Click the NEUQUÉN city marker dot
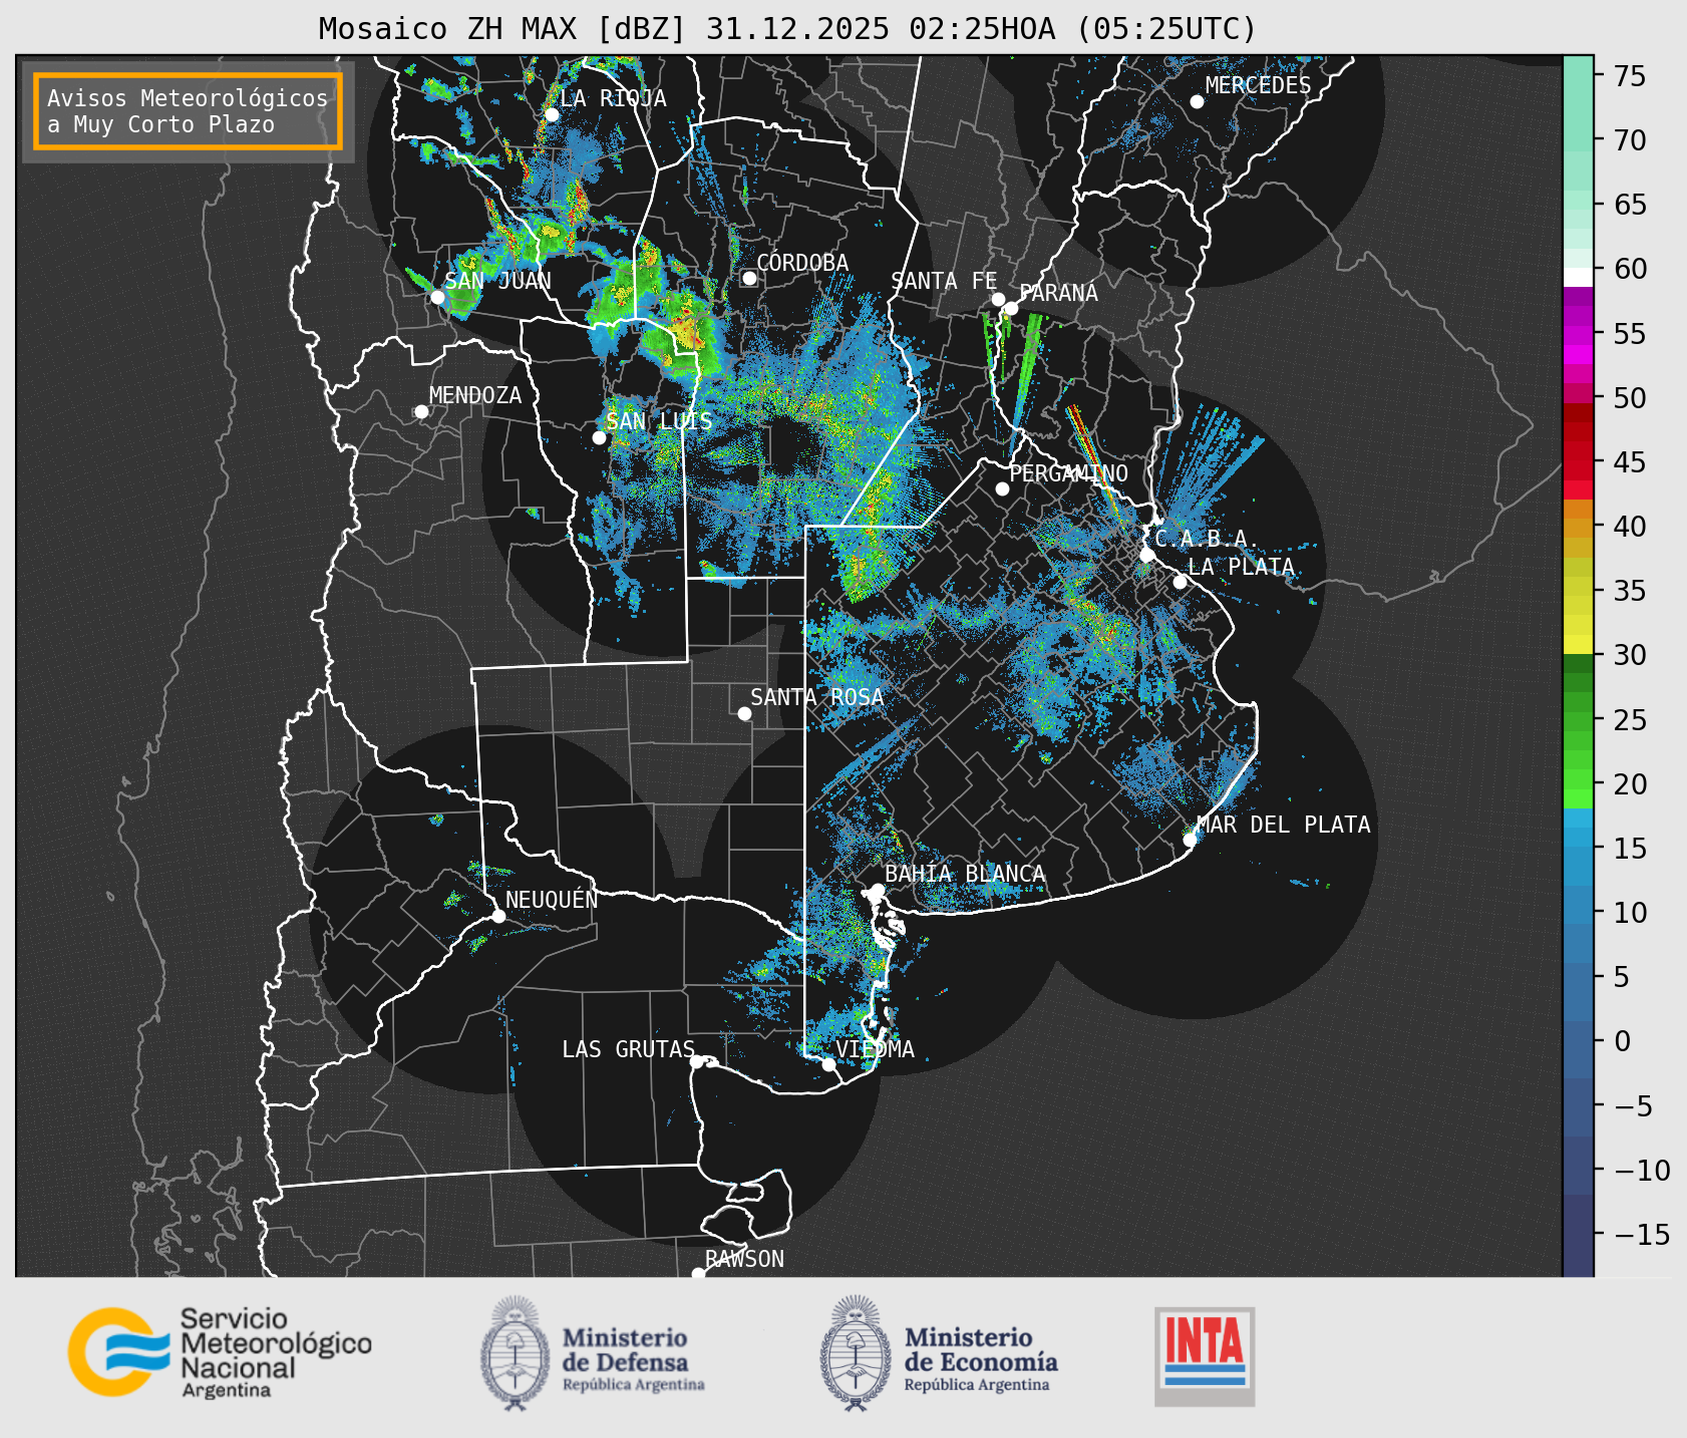 tap(498, 916)
